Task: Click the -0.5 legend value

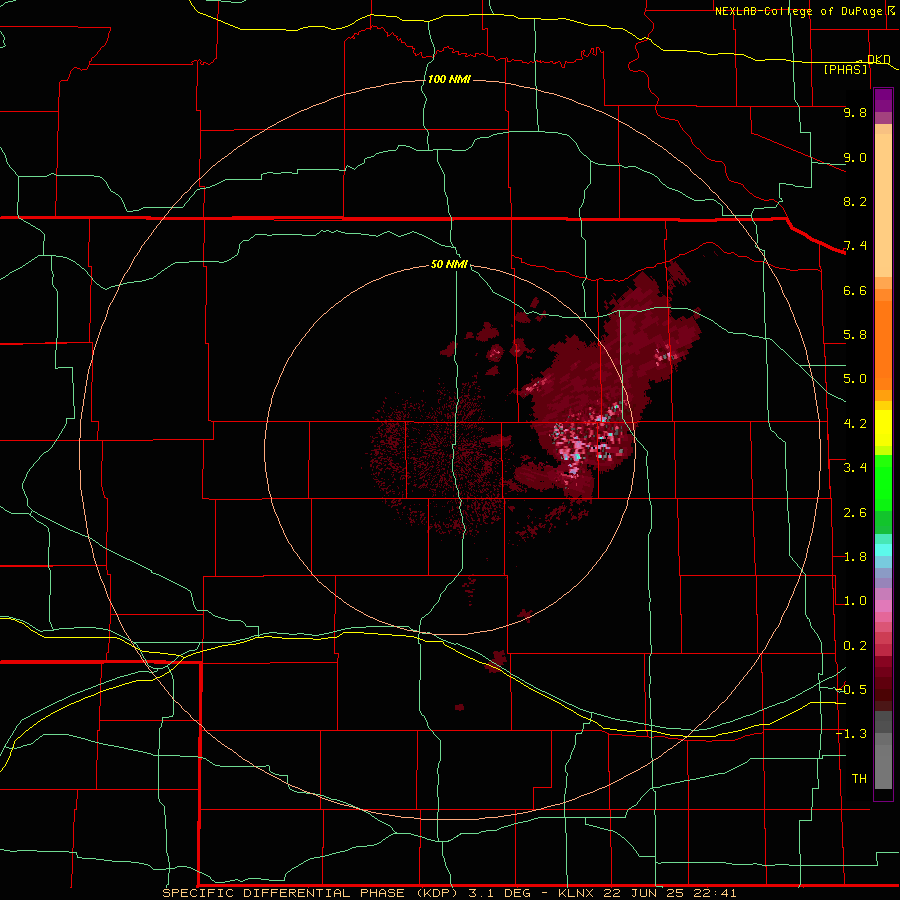Action: [851, 690]
